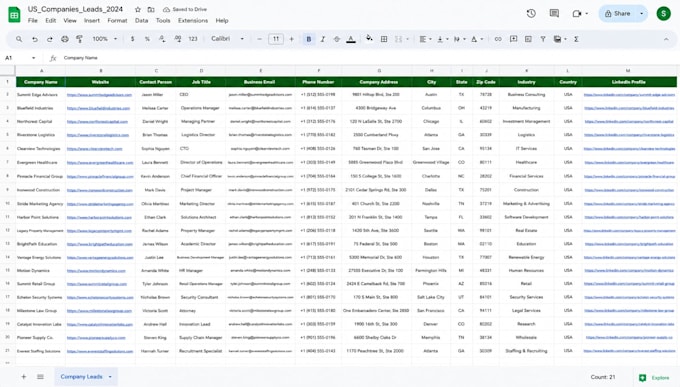Screen dimensions: 680x387
Task: Open the File menu
Action: pyautogui.click(x=33, y=20)
